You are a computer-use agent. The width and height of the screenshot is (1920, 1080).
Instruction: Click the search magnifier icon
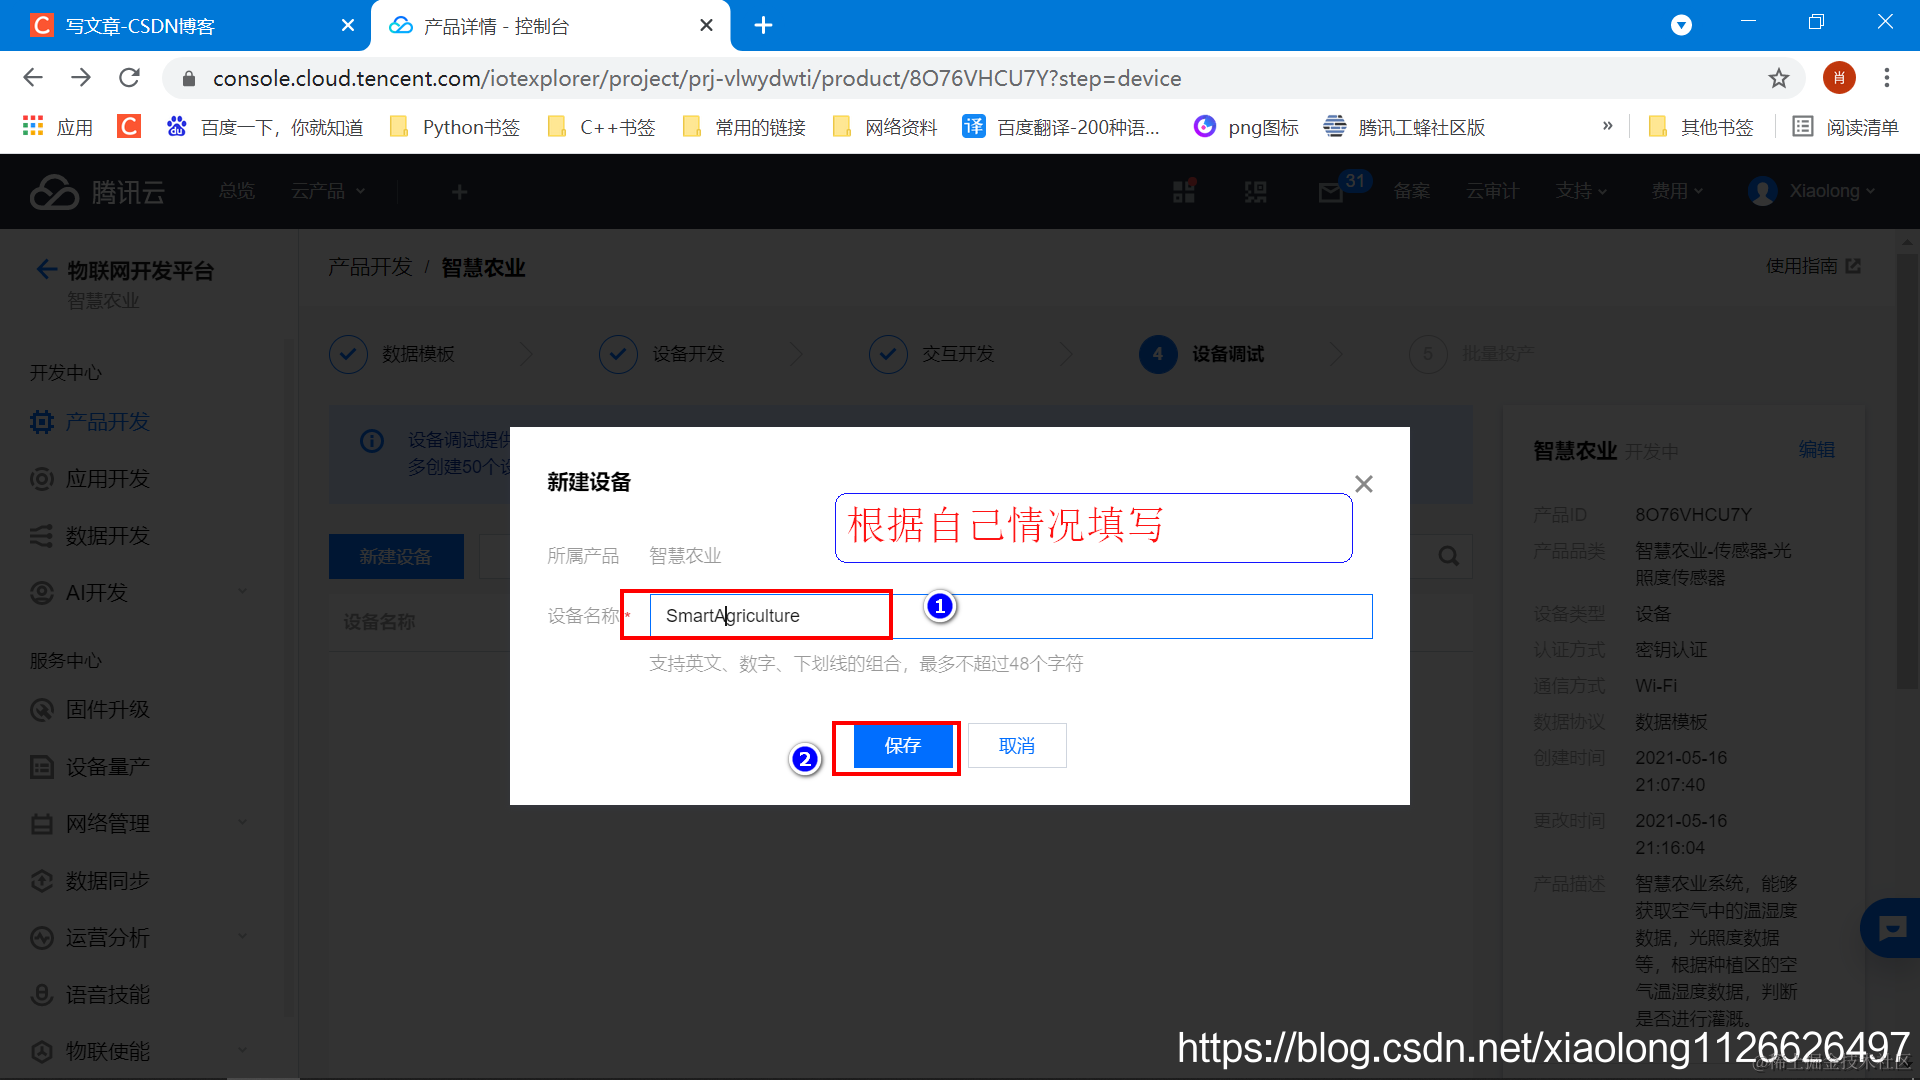[1448, 556]
